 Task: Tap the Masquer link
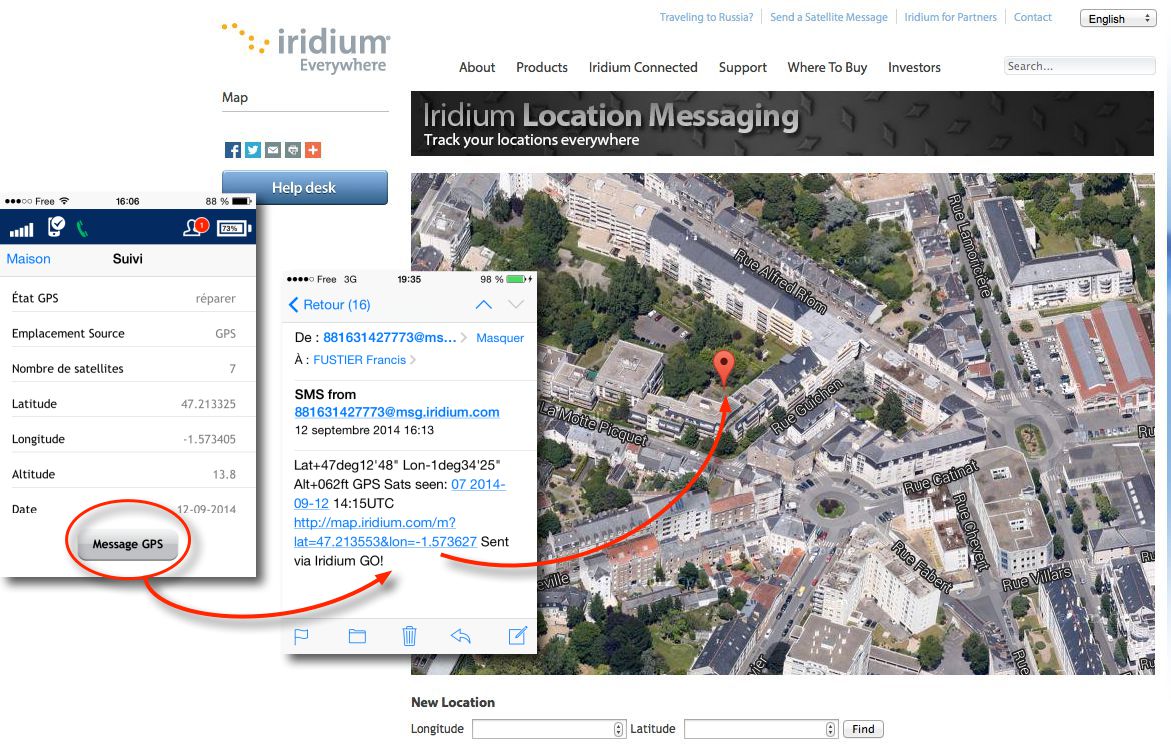tap(500, 338)
